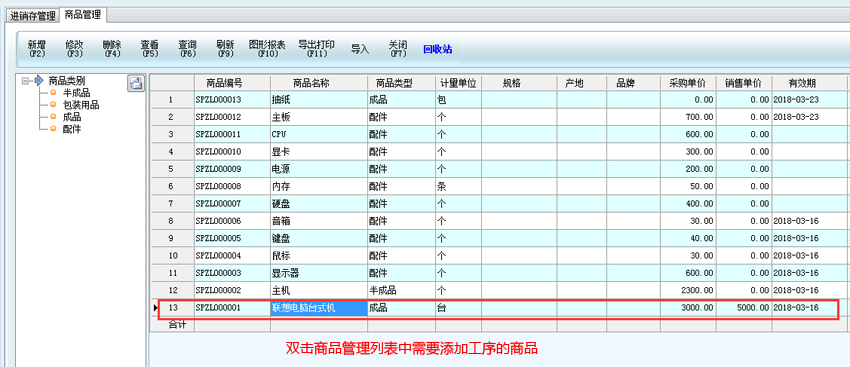The height and width of the screenshot is (367, 850).
Task: Click 删除 (F4) toolbar button
Action: pos(112,49)
